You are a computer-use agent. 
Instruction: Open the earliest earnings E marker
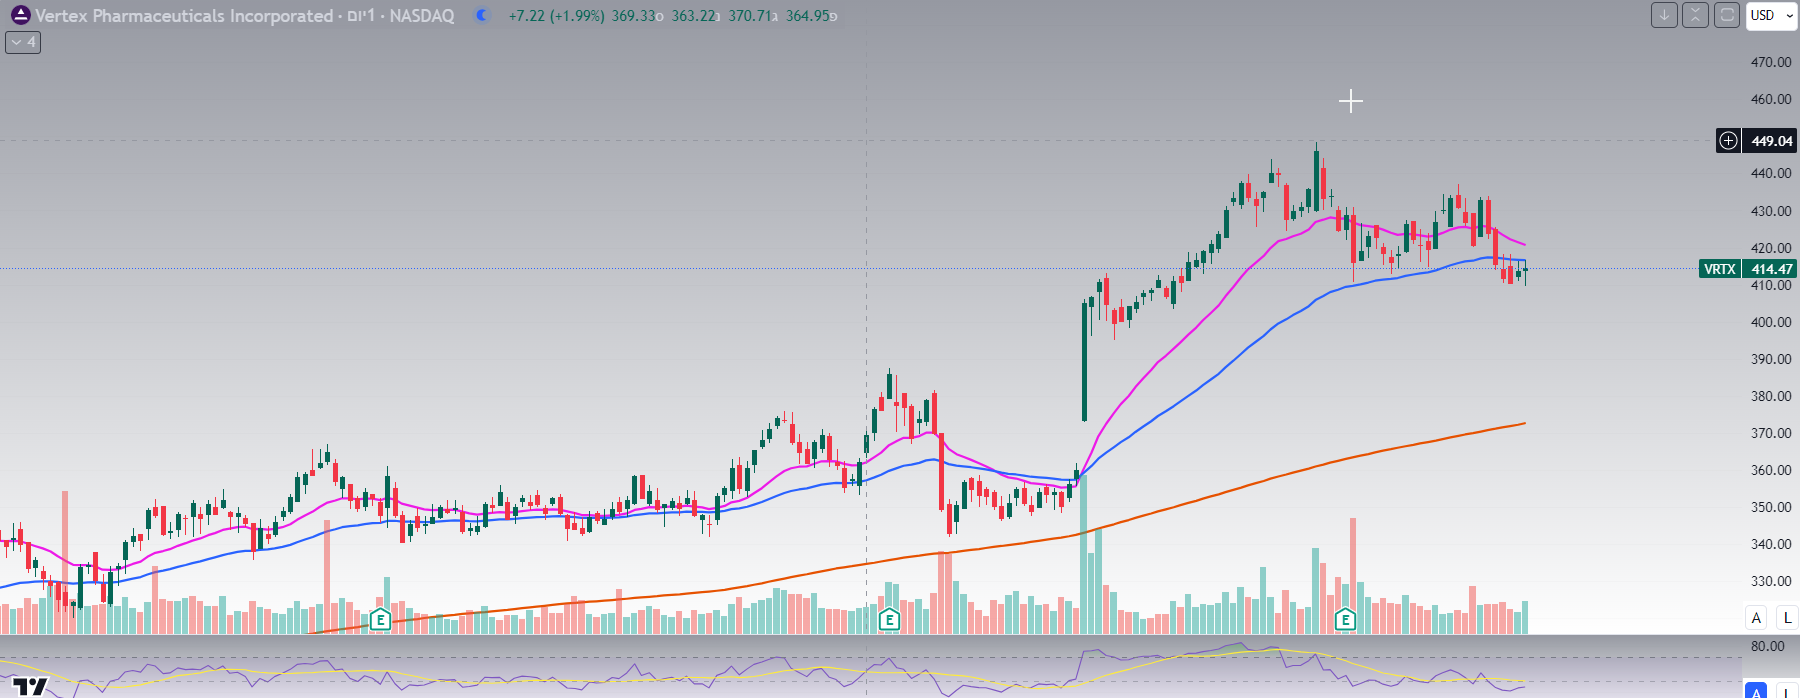click(380, 620)
